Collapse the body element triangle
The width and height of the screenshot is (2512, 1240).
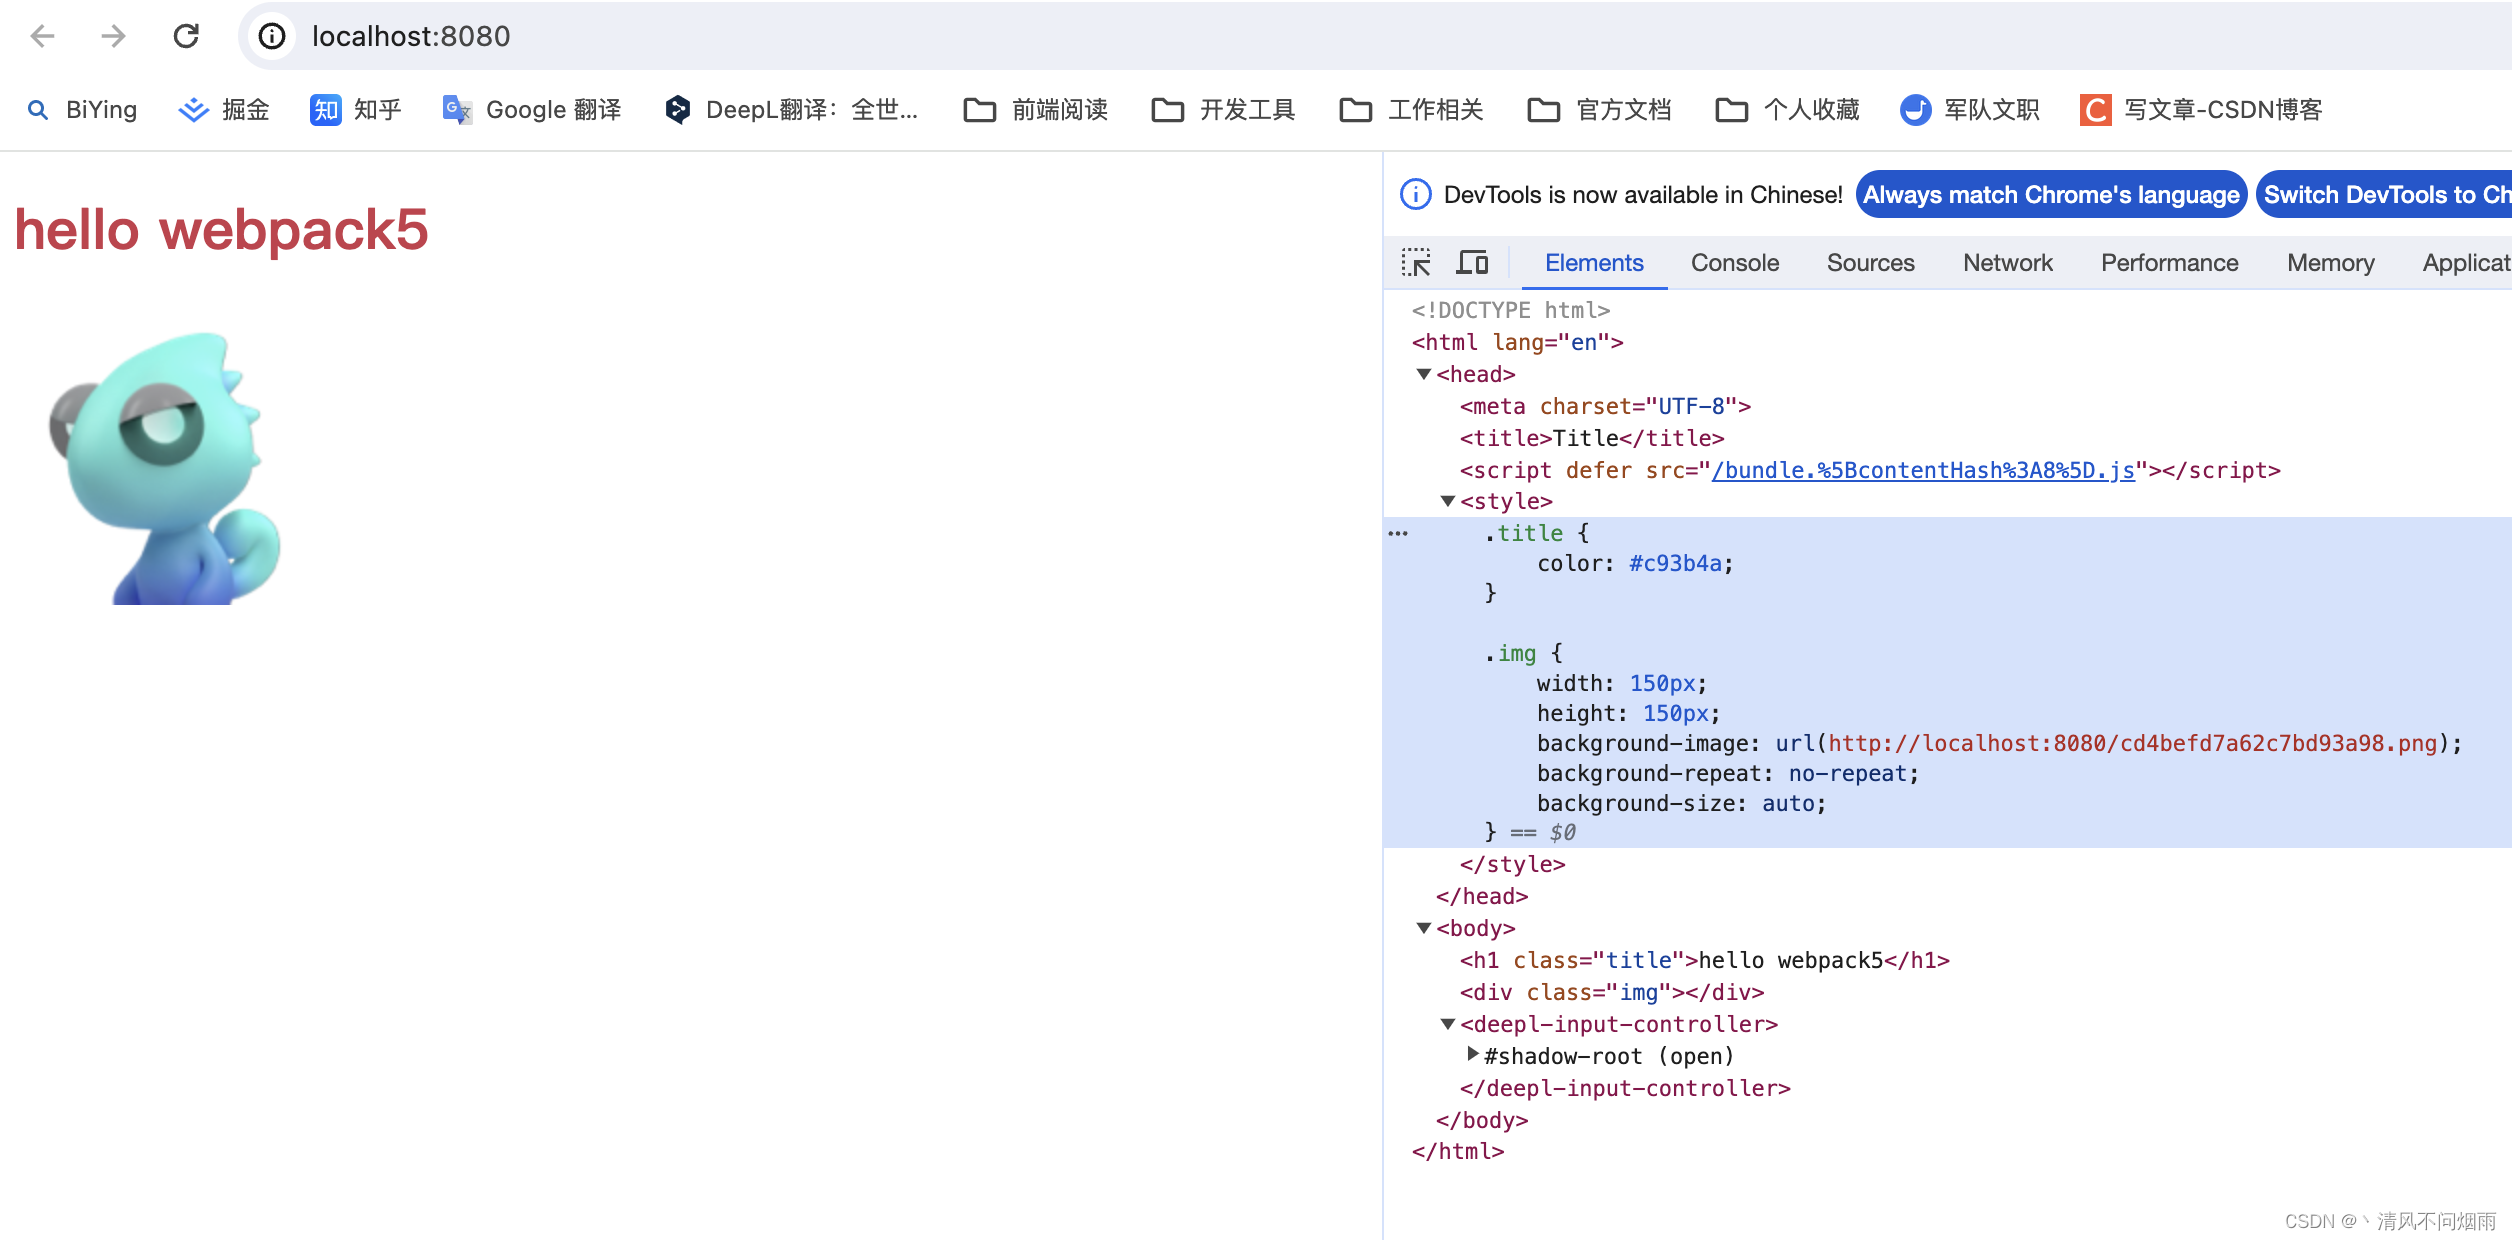(1424, 928)
